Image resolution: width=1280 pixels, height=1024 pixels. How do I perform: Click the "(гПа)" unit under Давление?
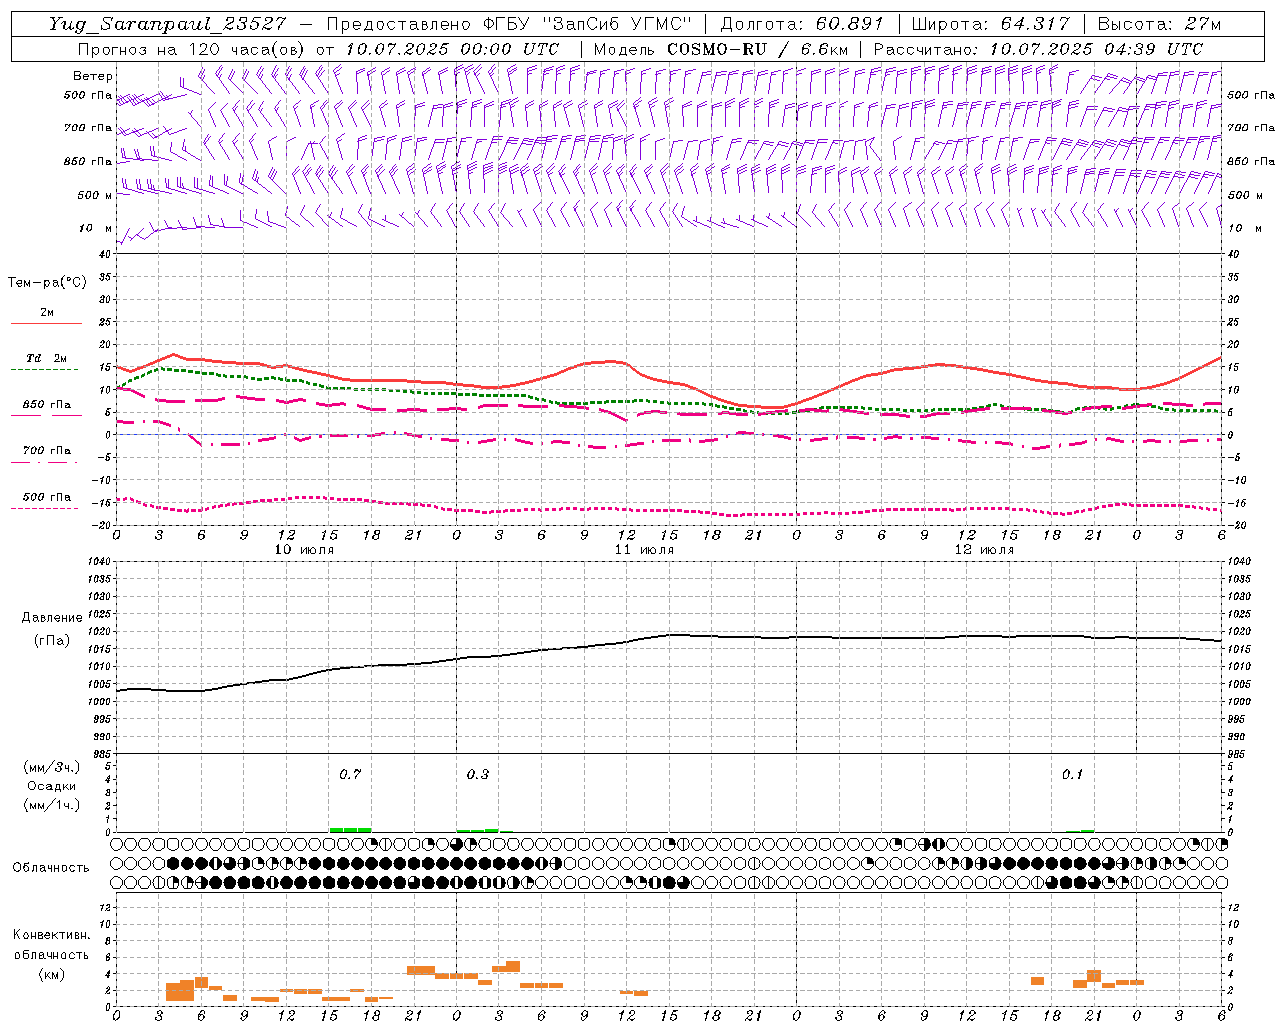[52, 640]
